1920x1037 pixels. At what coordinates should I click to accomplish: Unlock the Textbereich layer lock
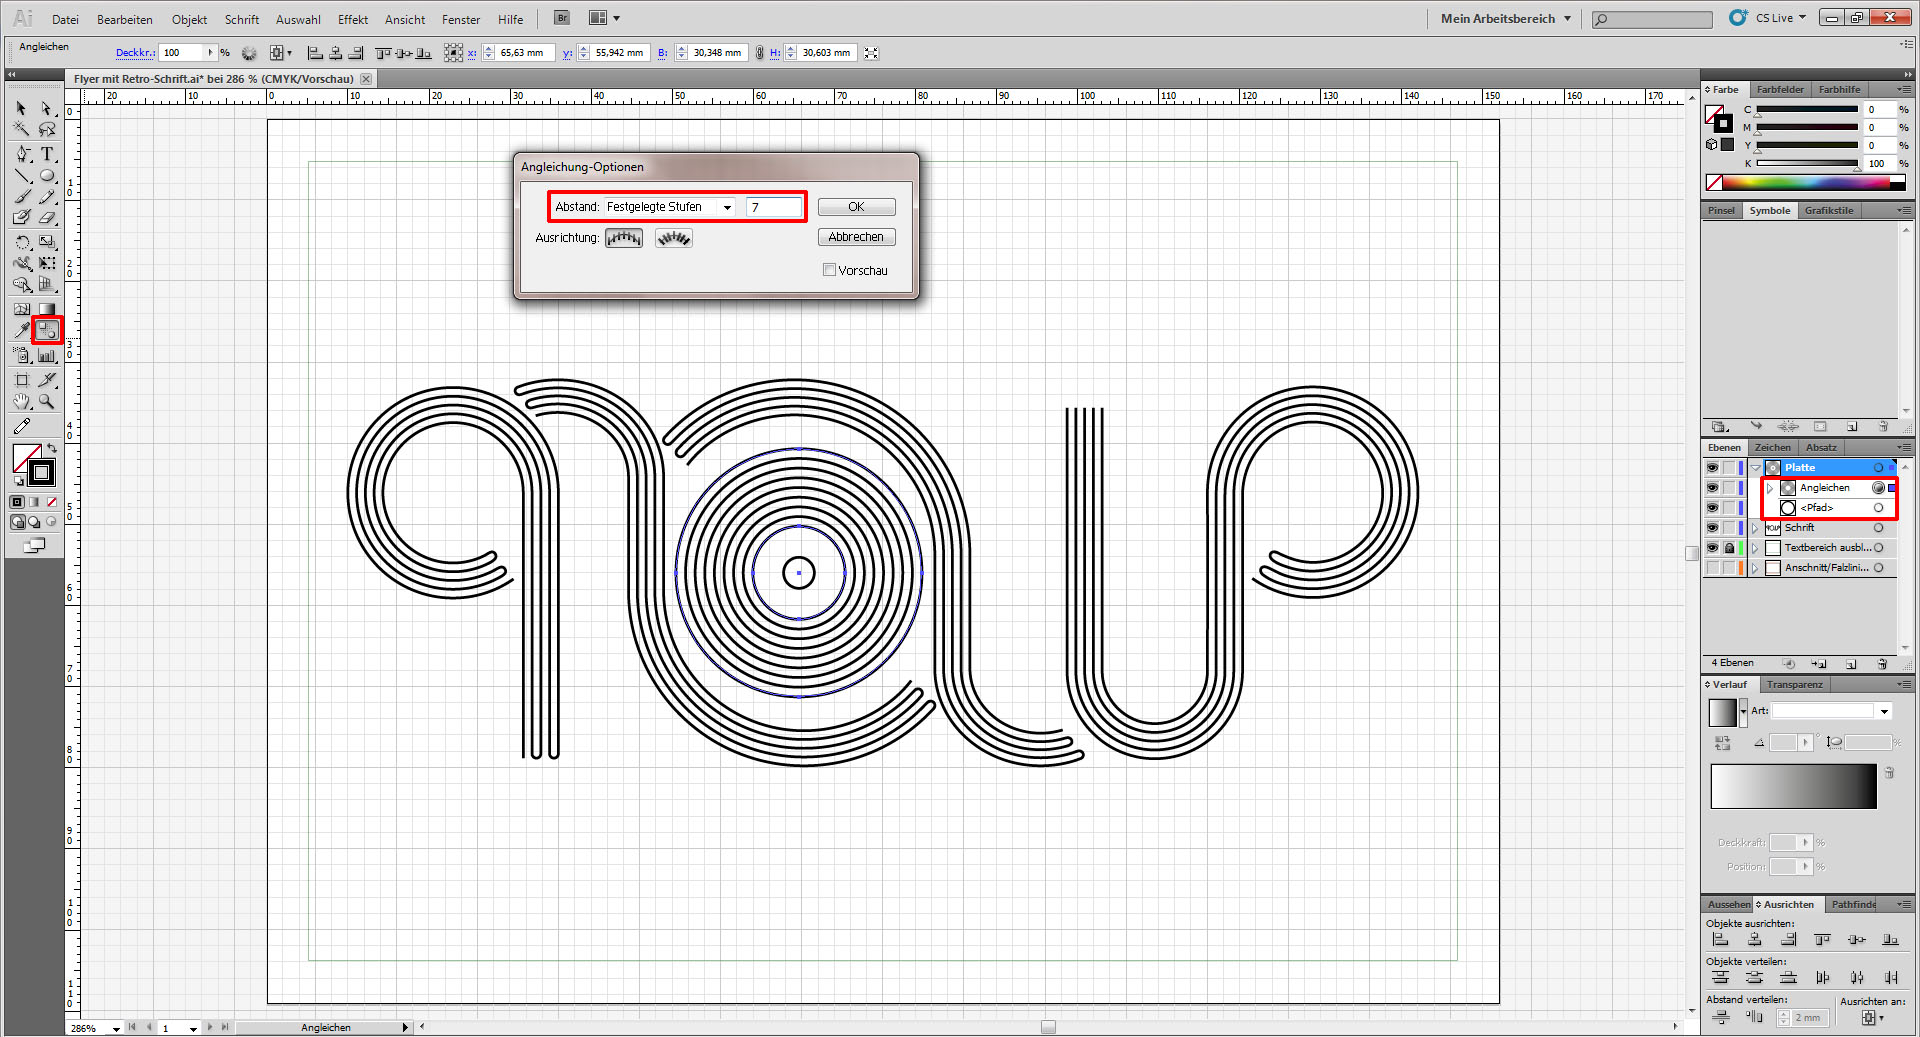pyautogui.click(x=1729, y=548)
